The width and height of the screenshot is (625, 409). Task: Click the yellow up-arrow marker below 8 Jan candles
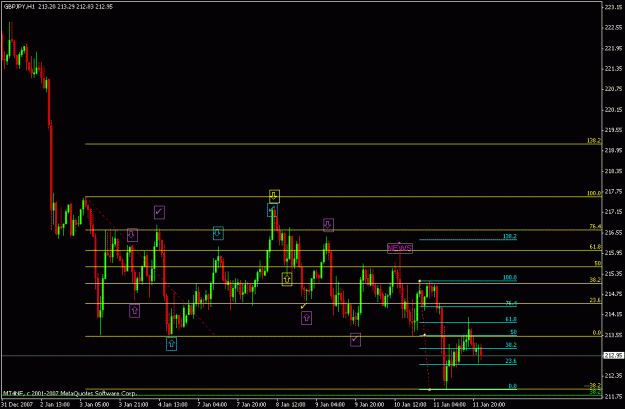point(287,279)
